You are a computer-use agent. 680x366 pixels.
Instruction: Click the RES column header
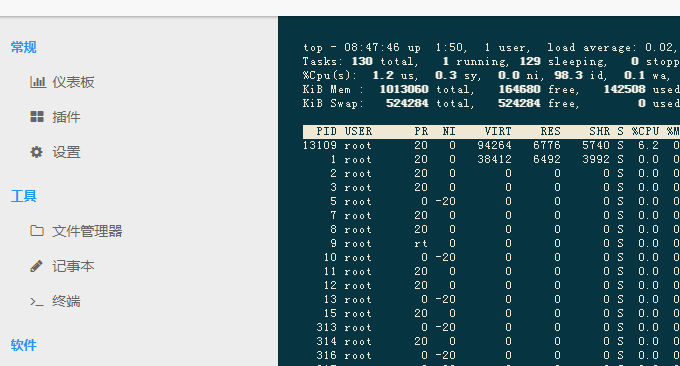(x=550, y=131)
